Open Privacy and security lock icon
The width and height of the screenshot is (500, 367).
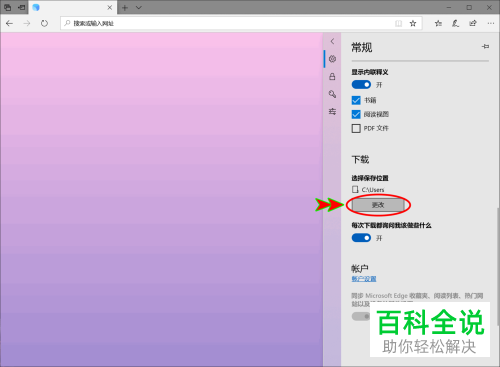click(332, 77)
